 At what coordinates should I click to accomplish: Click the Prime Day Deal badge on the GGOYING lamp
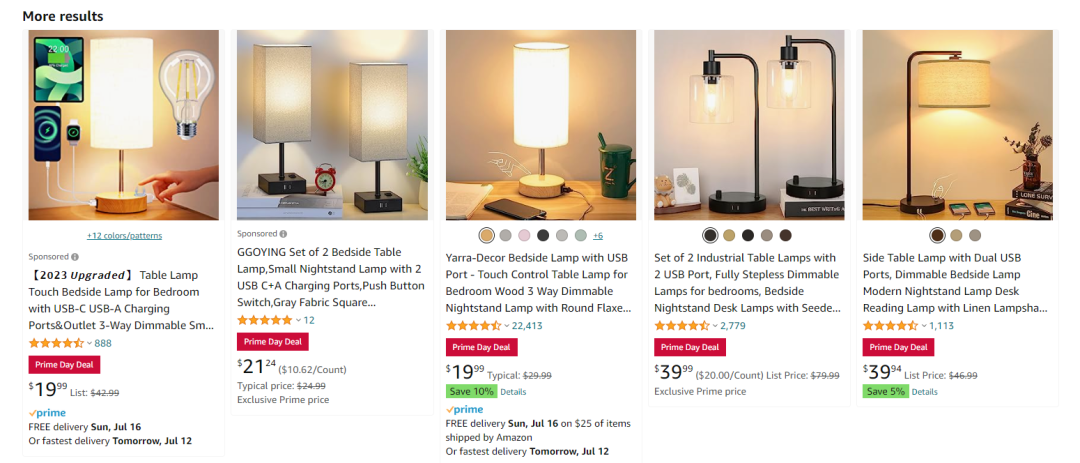pos(272,342)
